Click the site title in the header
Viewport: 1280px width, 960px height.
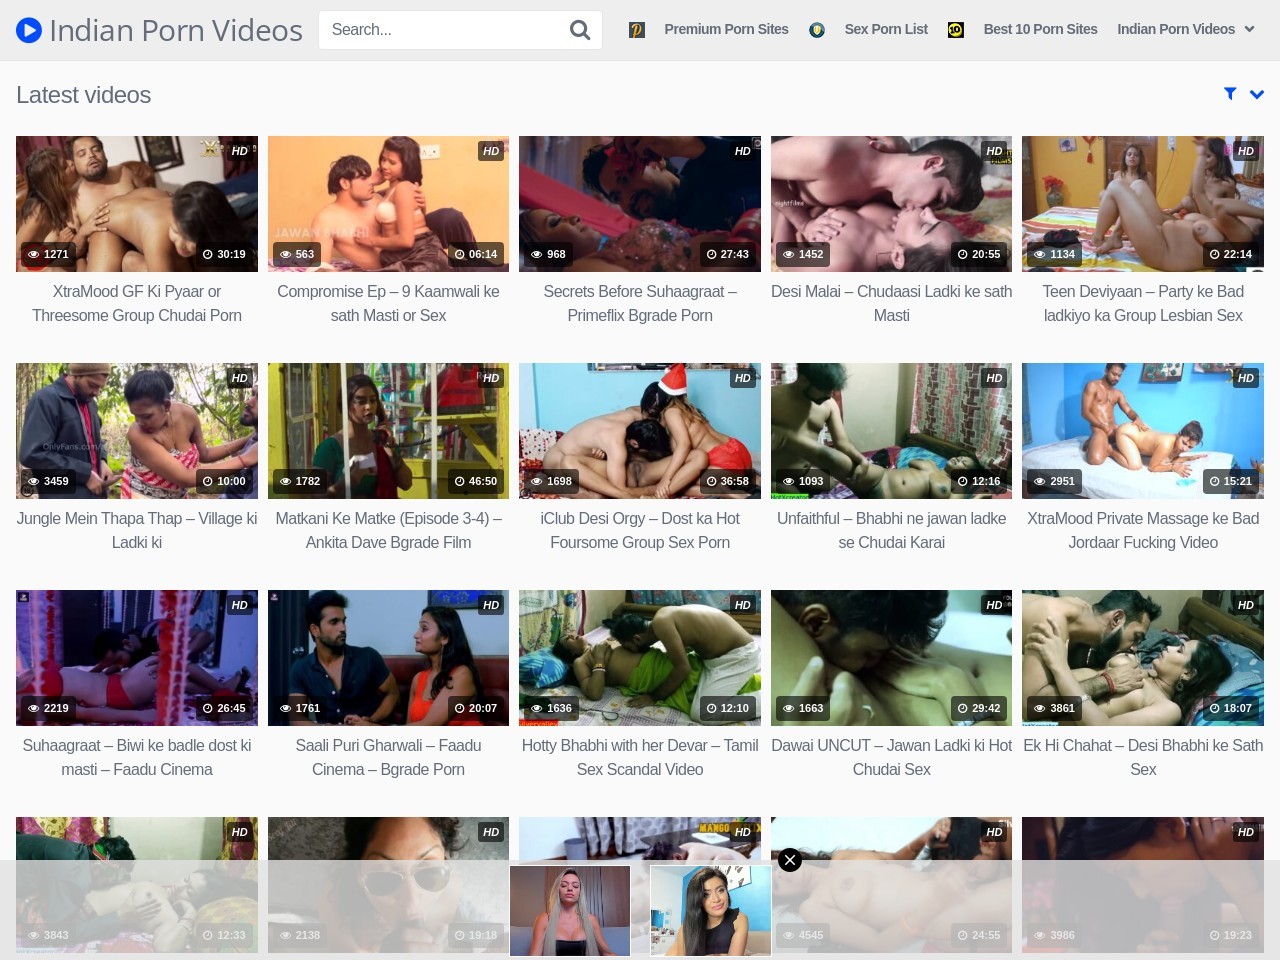click(175, 31)
